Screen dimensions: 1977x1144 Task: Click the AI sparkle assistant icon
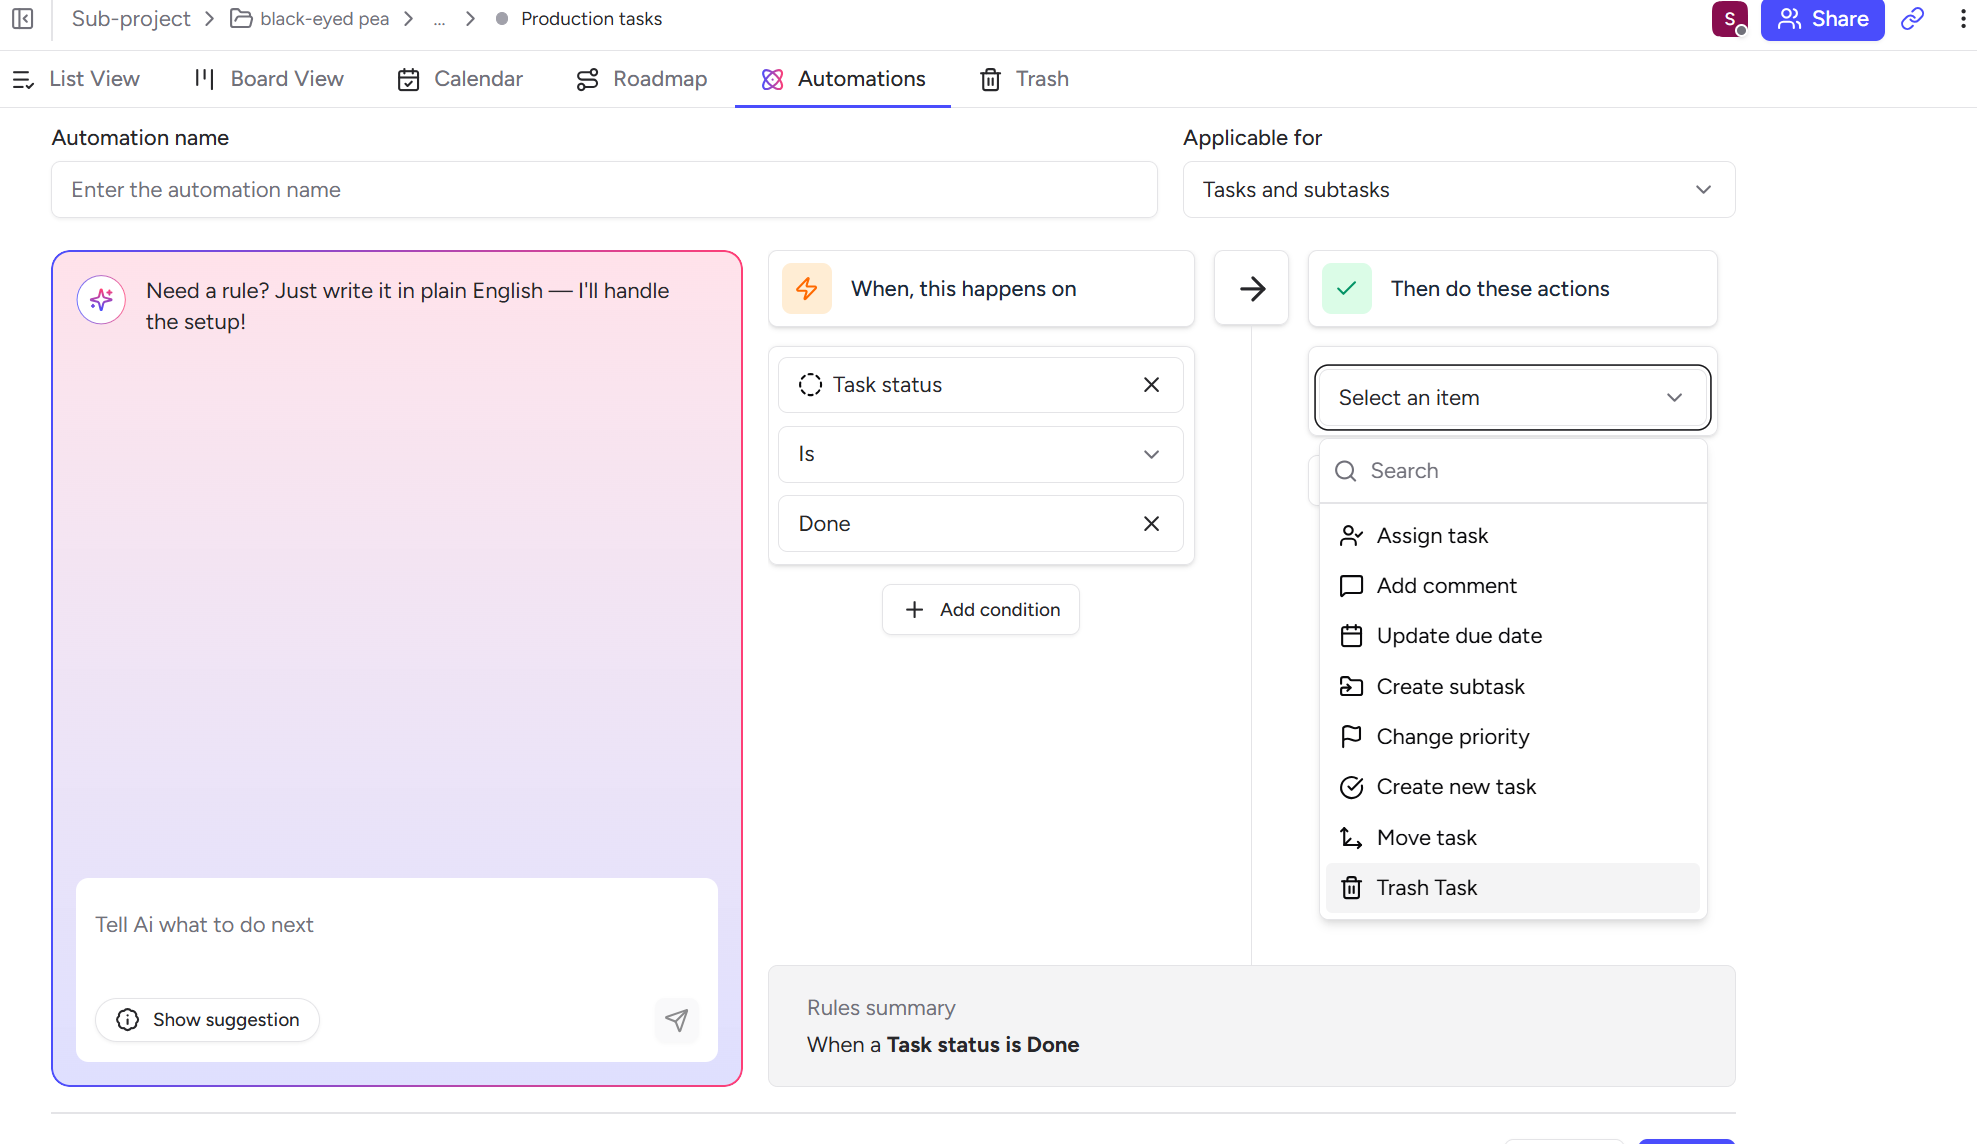pyautogui.click(x=101, y=299)
